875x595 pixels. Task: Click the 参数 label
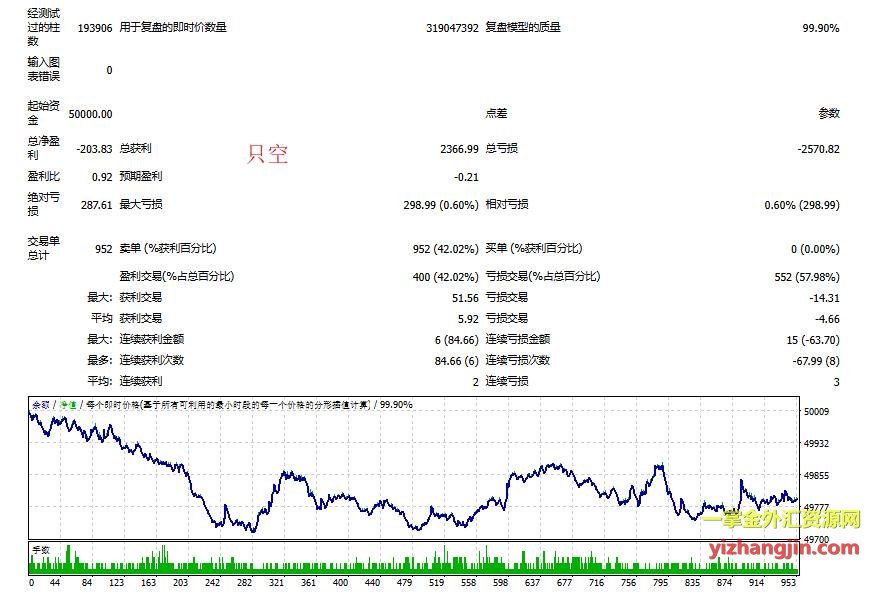click(x=828, y=114)
